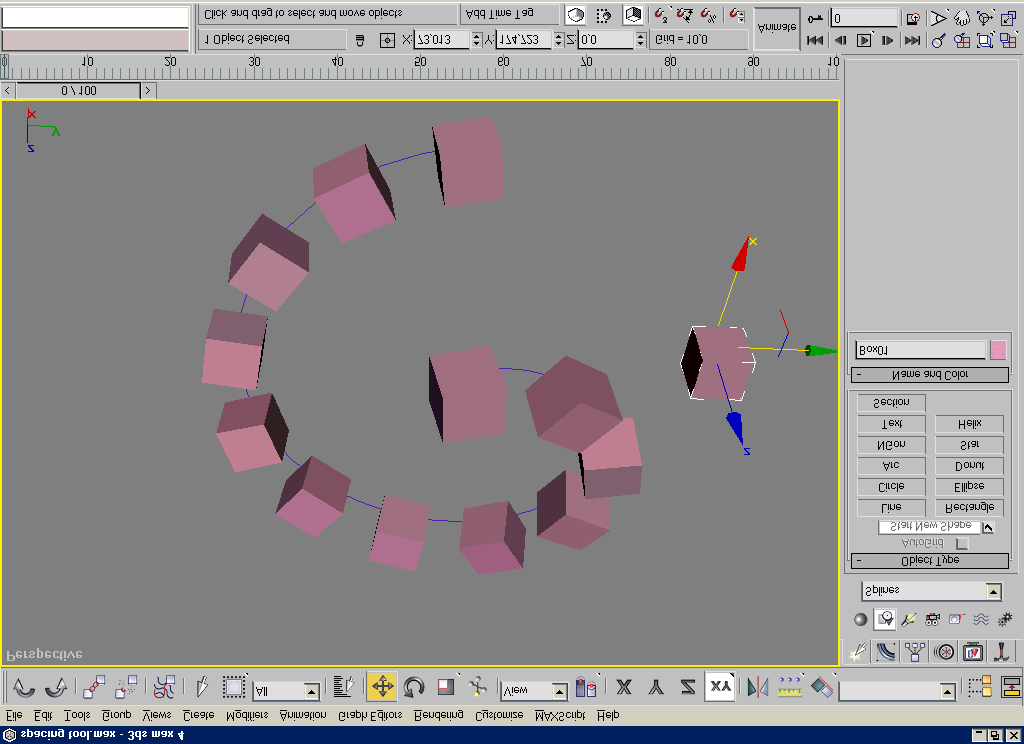The width and height of the screenshot is (1024, 744).
Task: Click the X coordinate spinner arrows
Action: (476, 40)
